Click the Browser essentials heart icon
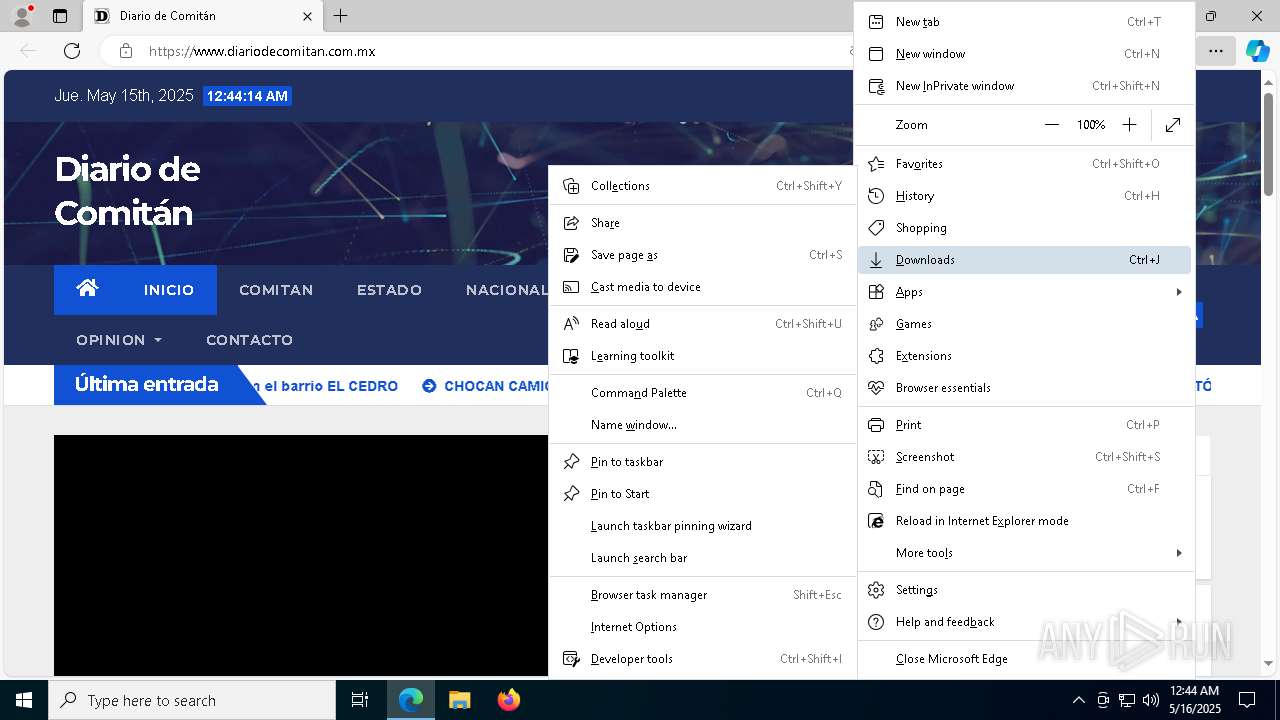Viewport: 1280px width, 720px height. (x=876, y=388)
